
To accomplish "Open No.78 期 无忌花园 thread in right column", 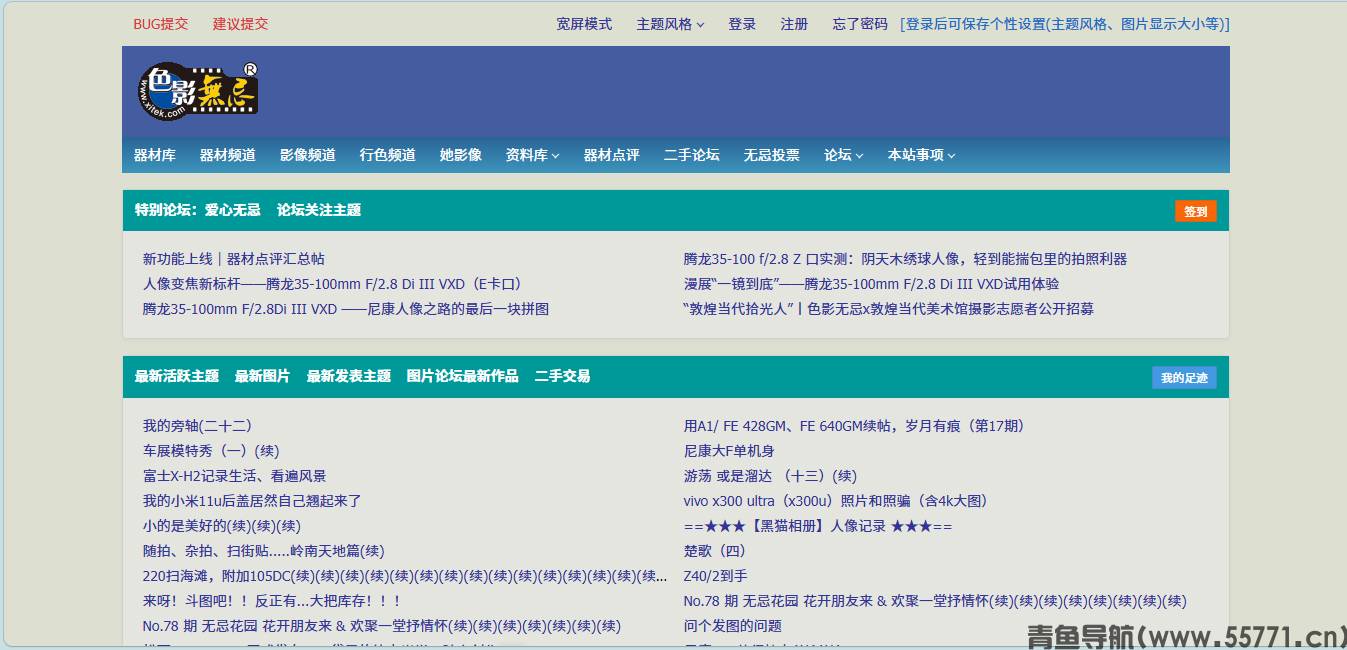I will (836, 601).
